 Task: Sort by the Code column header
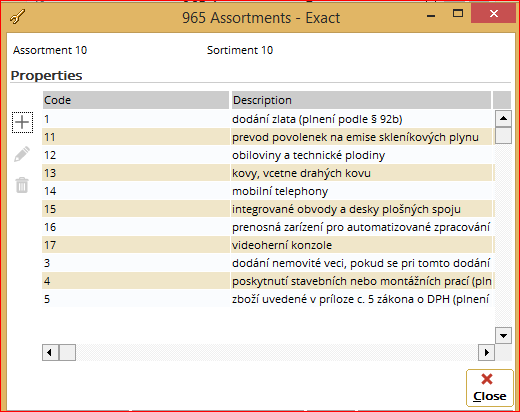[x=136, y=100]
